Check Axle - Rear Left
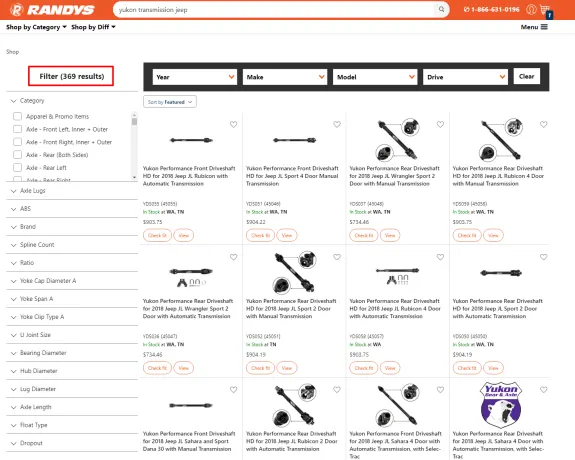The image size is (575, 460). tap(17, 168)
